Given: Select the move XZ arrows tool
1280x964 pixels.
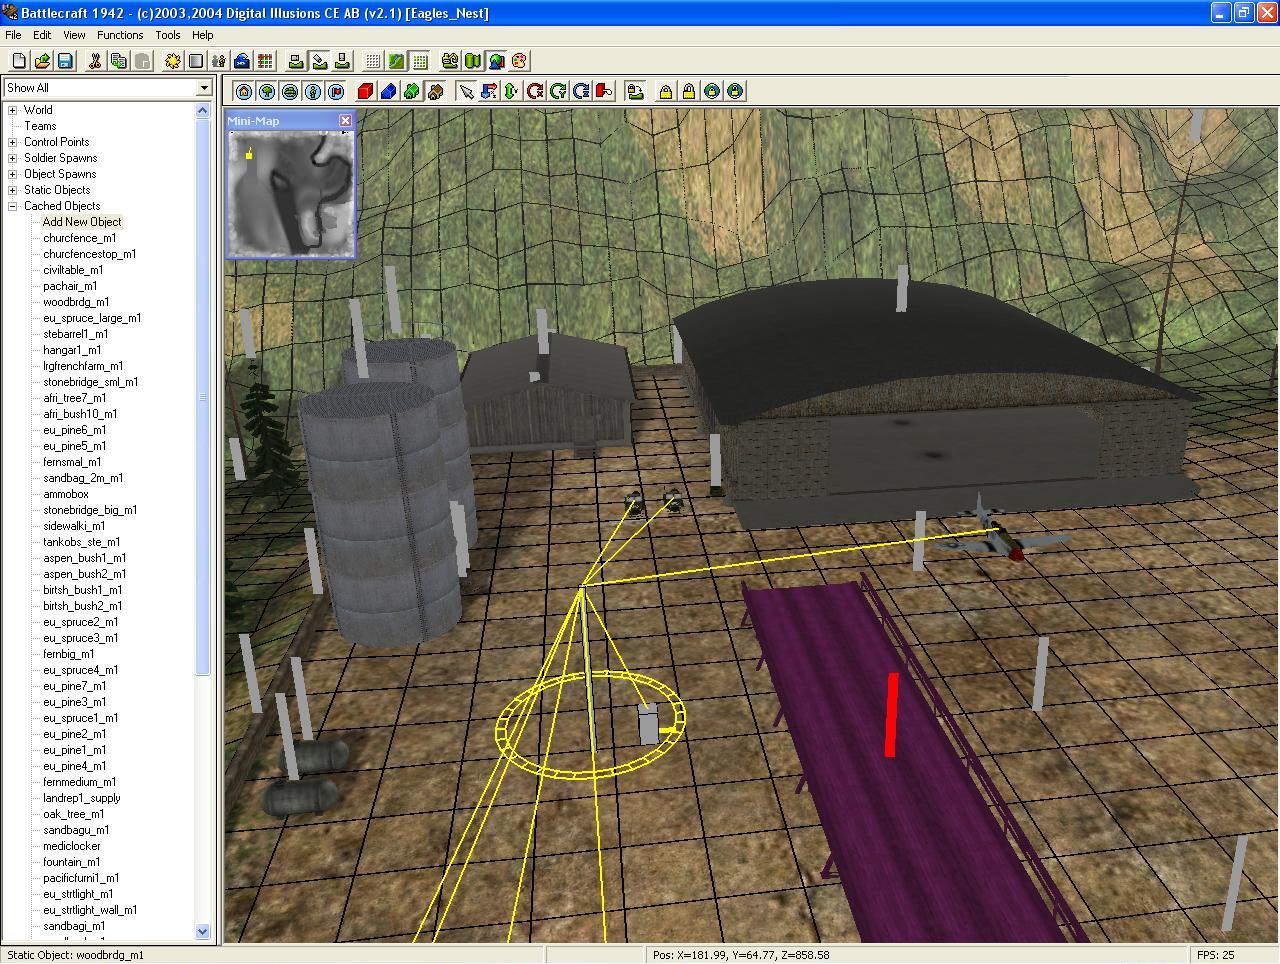Looking at the screenshot, I should coord(488,91).
